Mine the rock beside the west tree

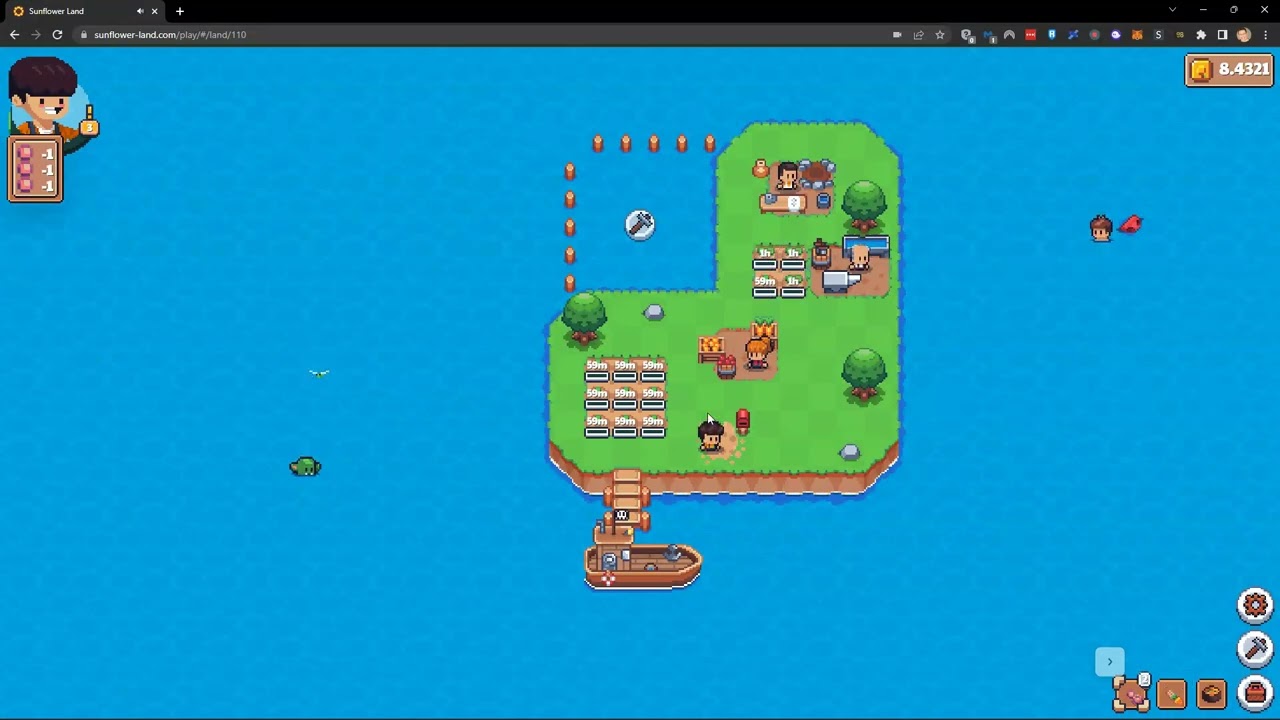pyautogui.click(x=653, y=312)
